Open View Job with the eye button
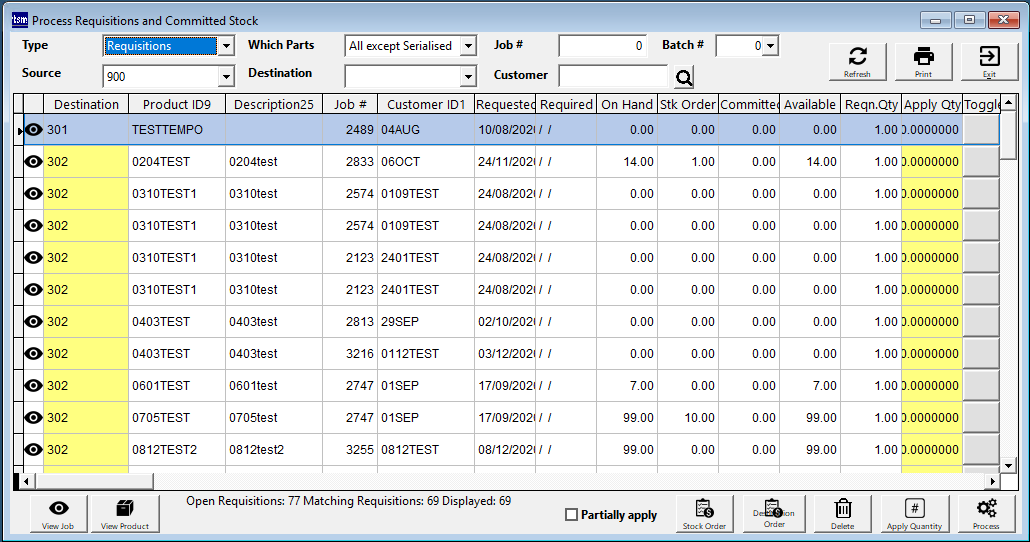Viewport: 1030px width, 542px height. point(58,513)
